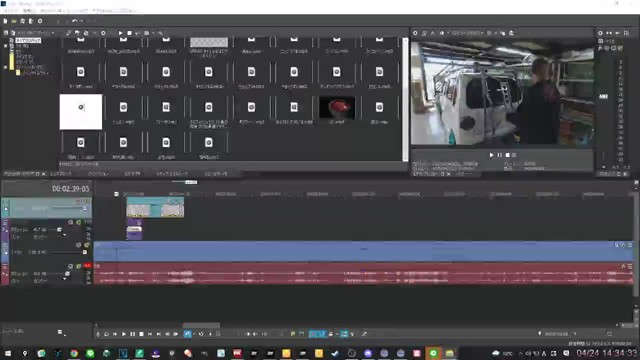Open the pan mode dropdown on first audio track
The height and width of the screenshot is (360, 640).
click(x=64, y=236)
